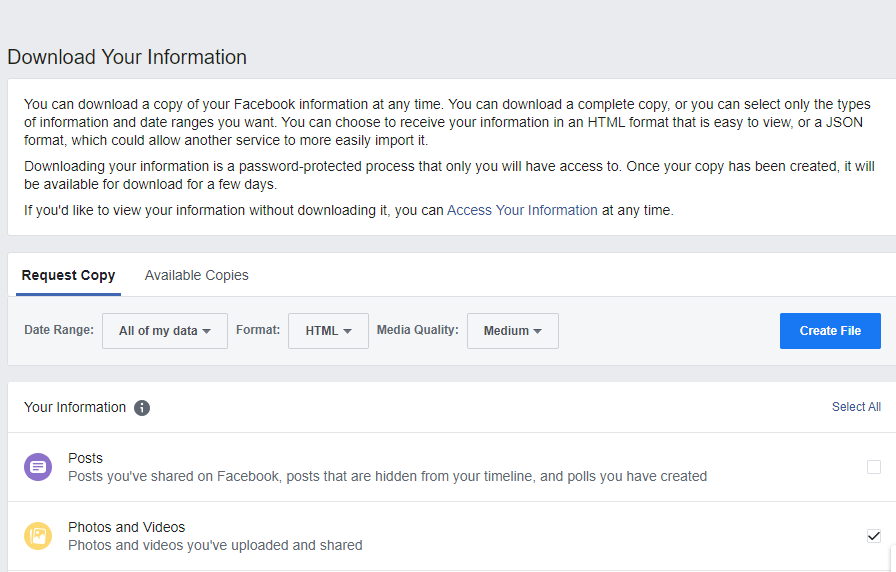Image resolution: width=896 pixels, height=572 pixels.
Task: Click the Your Information section heading
Action: (75, 407)
